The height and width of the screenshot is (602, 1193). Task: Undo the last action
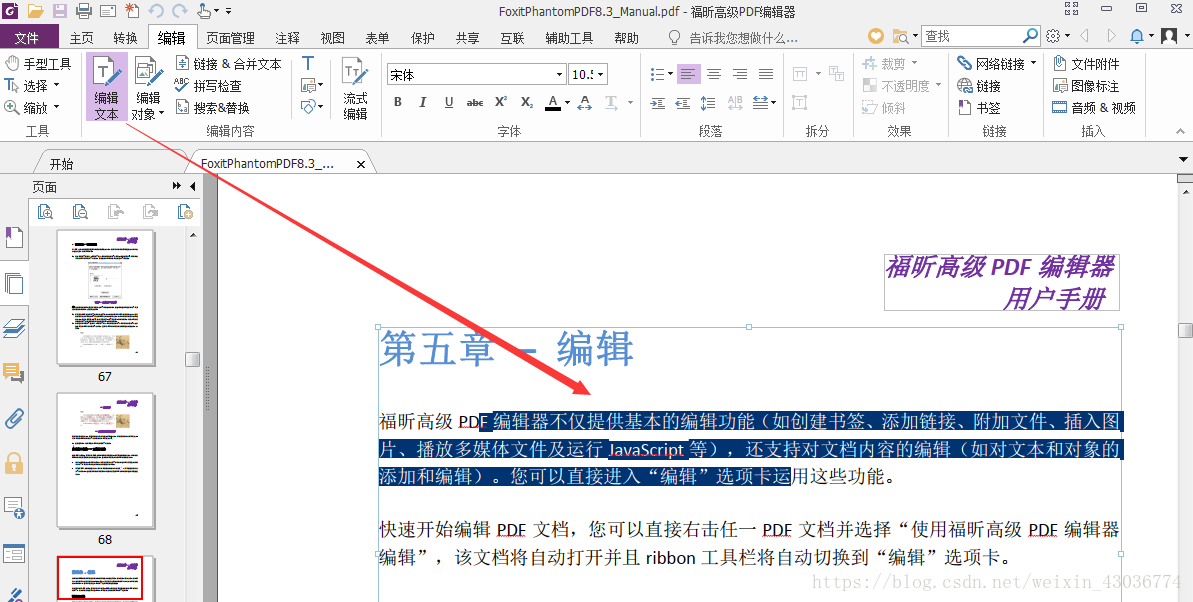pyautogui.click(x=156, y=11)
